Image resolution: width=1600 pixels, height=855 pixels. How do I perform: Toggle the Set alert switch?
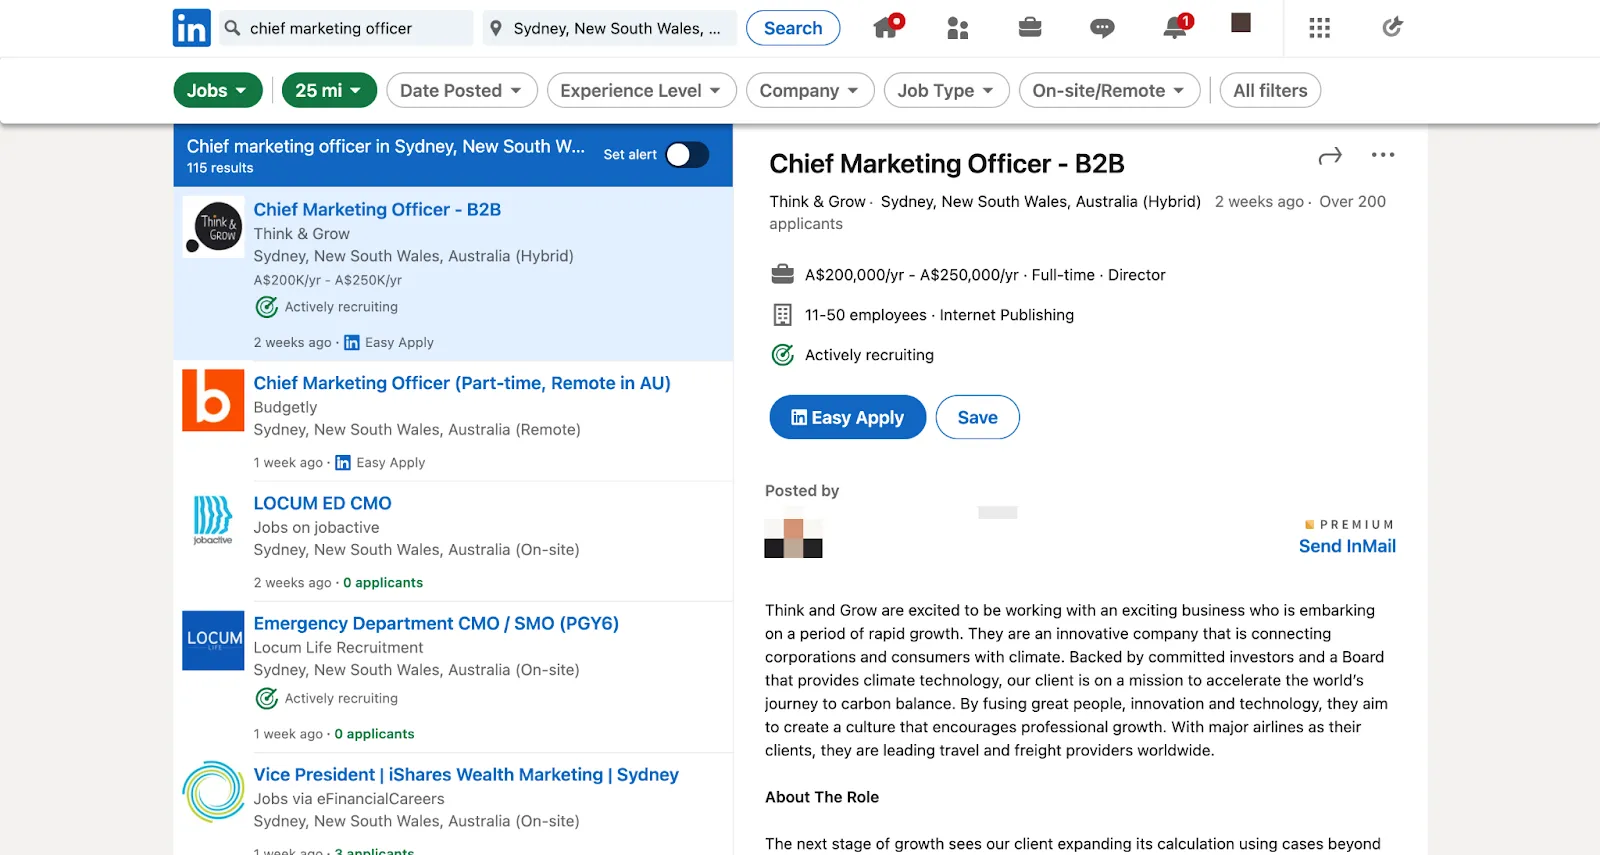click(x=687, y=154)
